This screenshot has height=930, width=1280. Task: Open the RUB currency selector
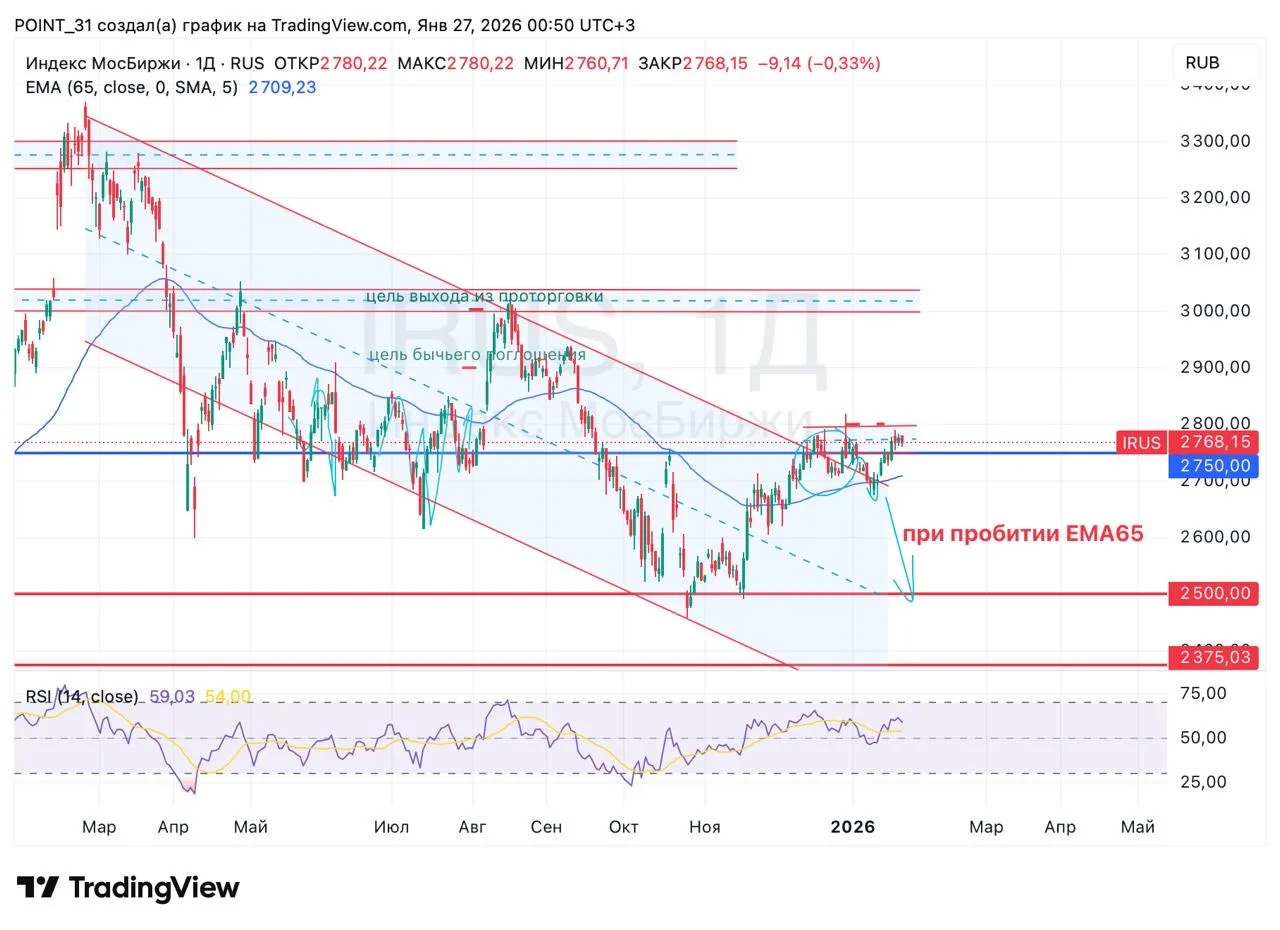(x=1202, y=62)
